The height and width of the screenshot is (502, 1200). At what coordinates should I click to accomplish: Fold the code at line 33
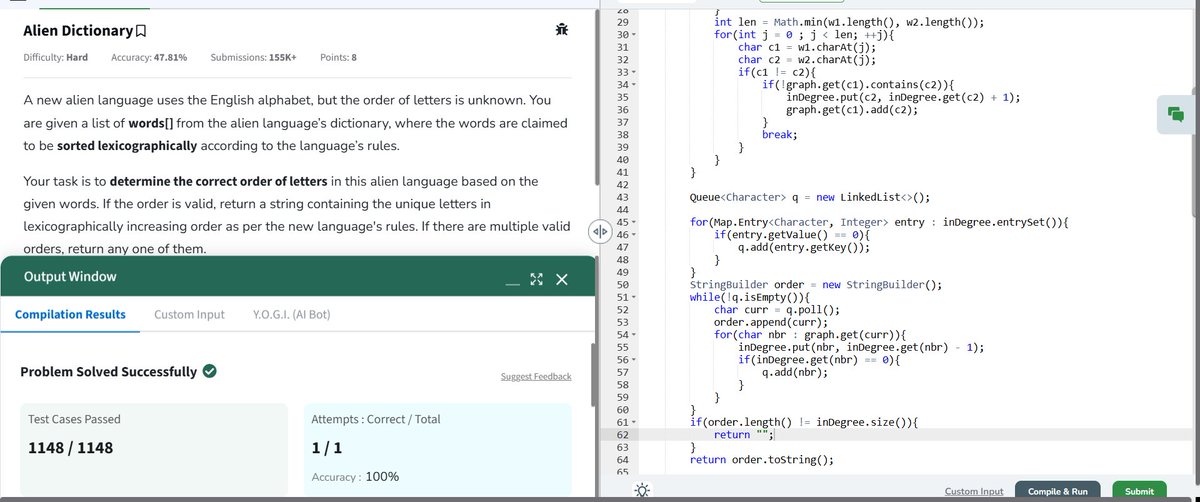click(633, 73)
